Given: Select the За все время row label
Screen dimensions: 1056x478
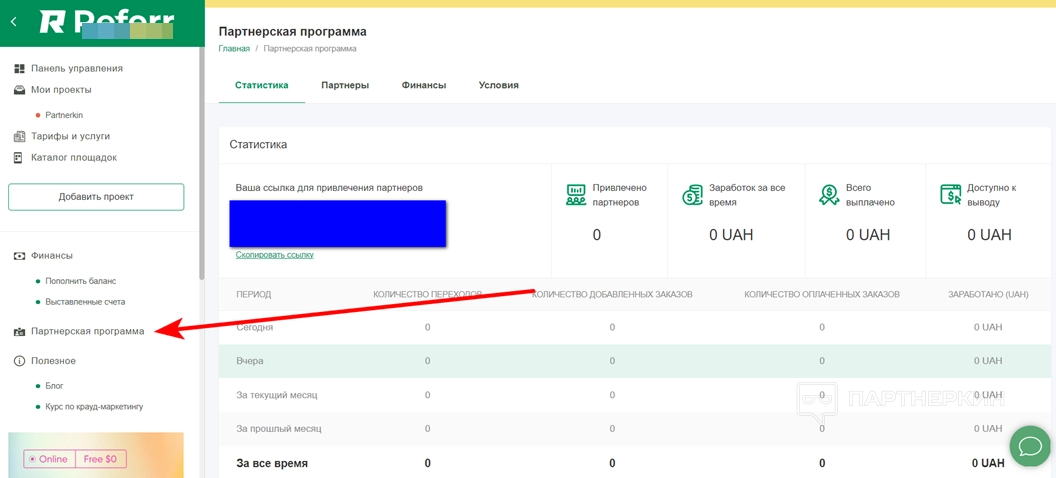Looking at the screenshot, I should tap(272, 463).
